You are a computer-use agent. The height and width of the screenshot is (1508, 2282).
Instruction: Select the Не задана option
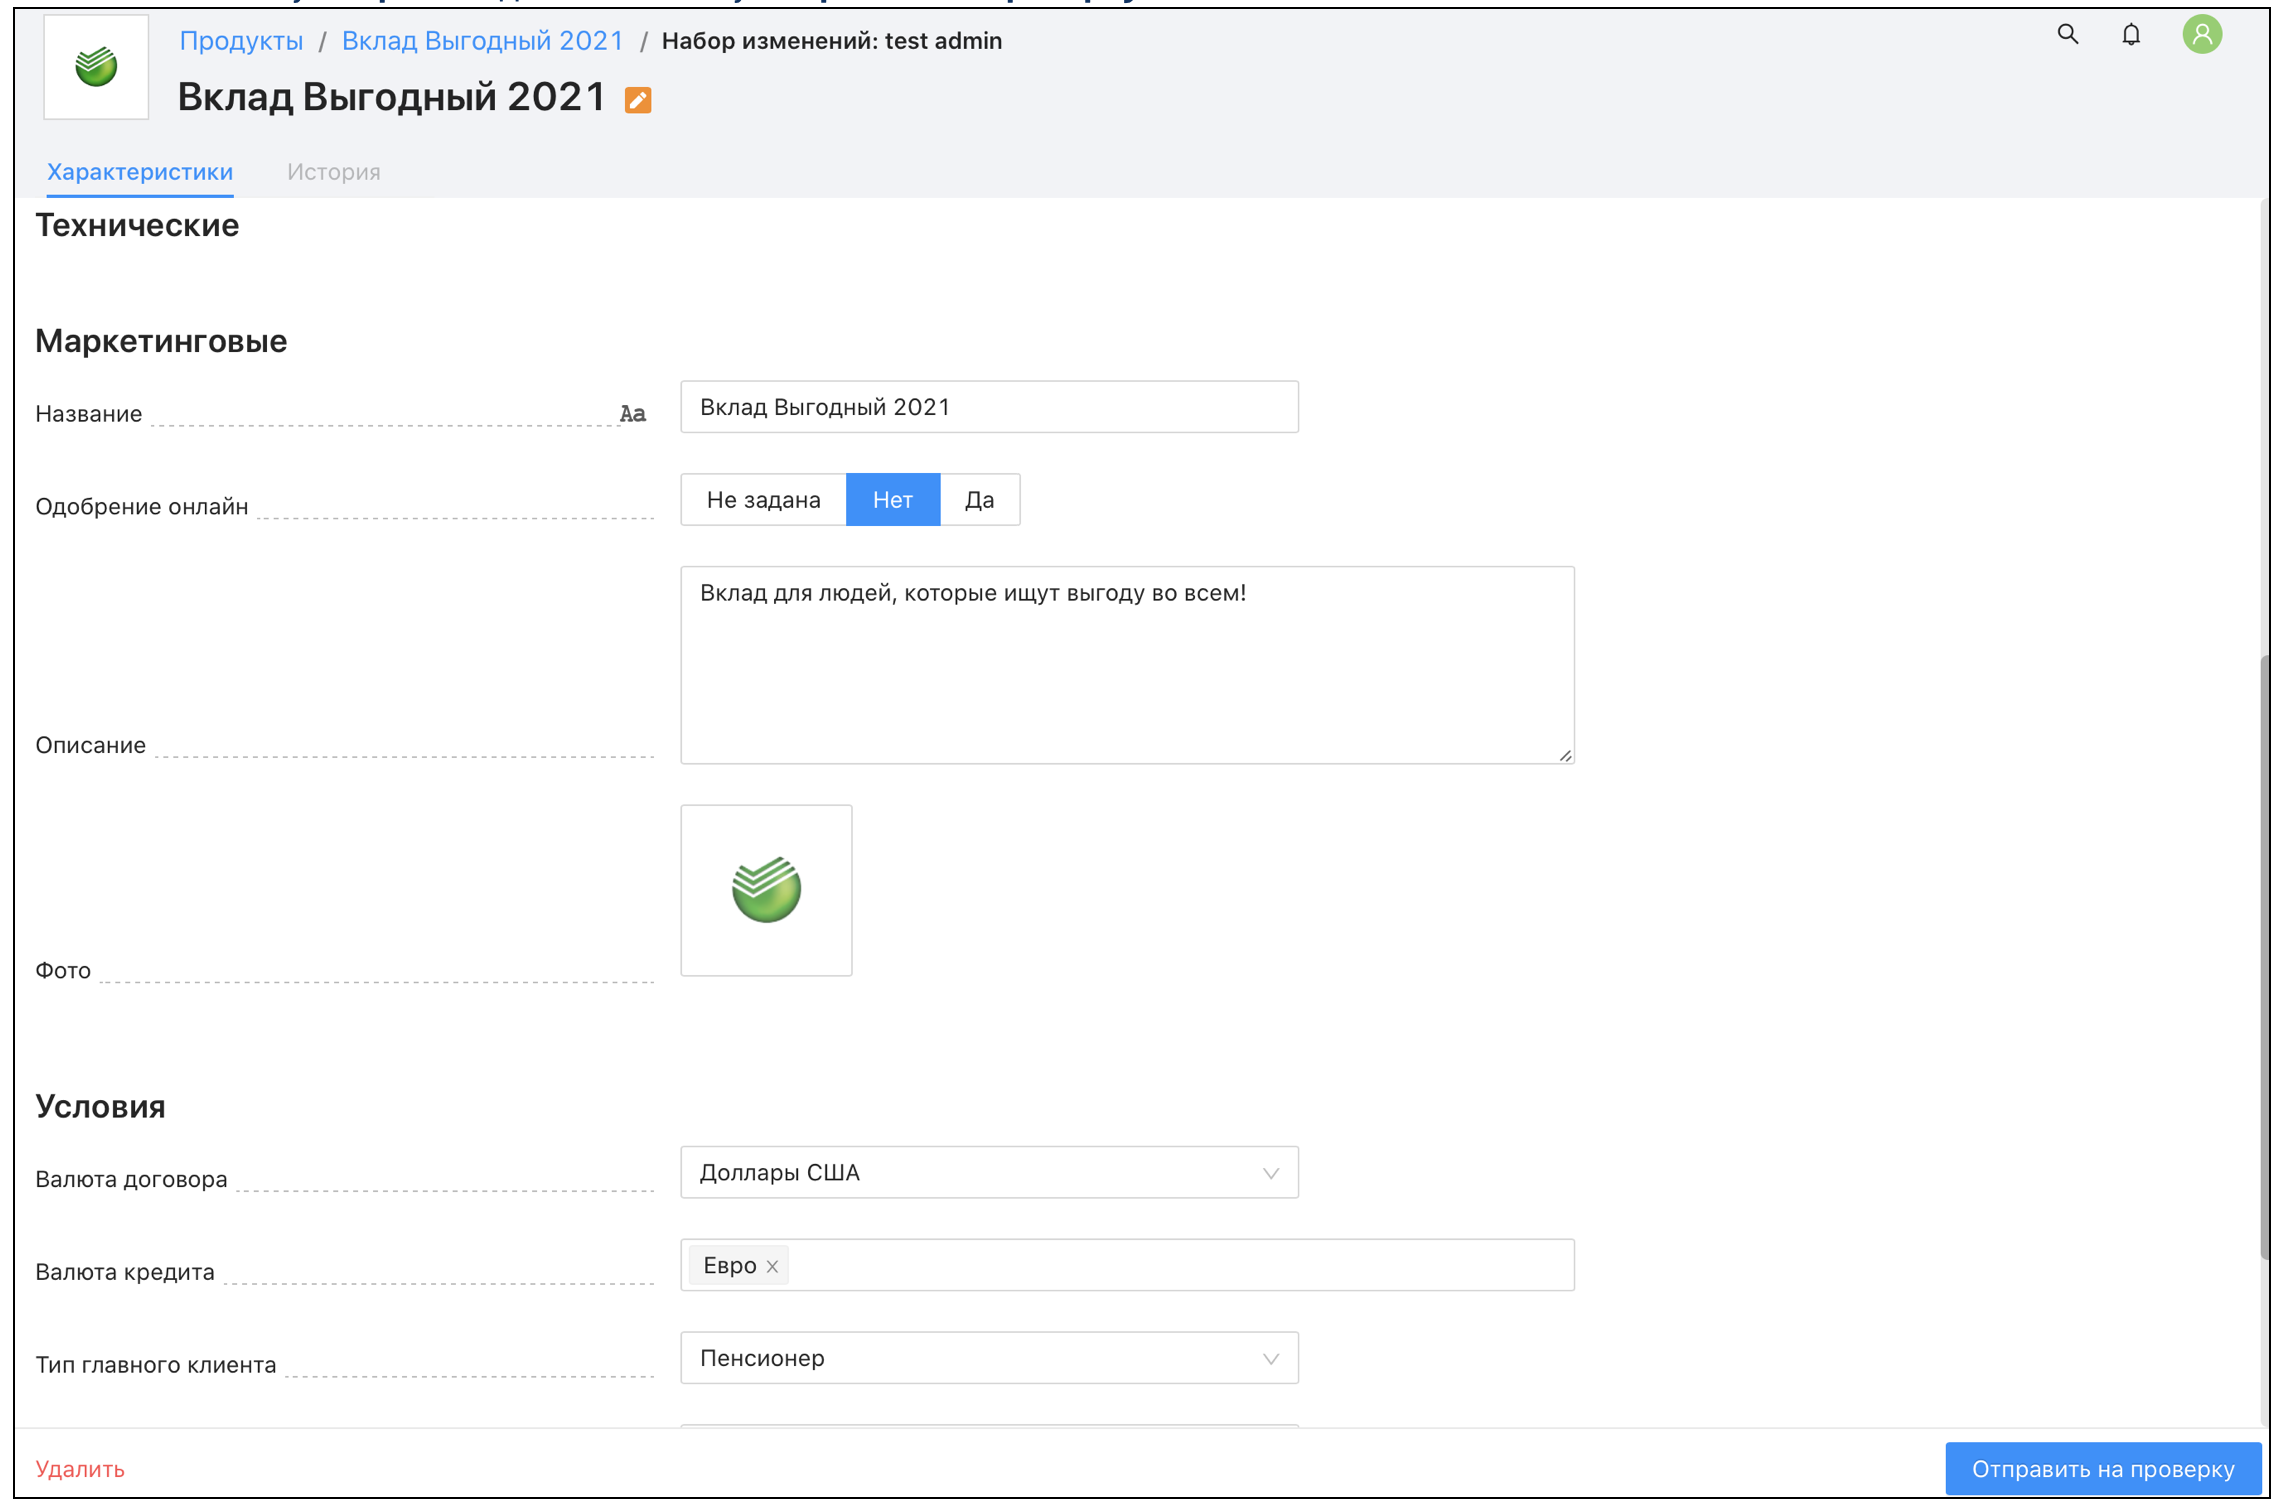point(763,500)
